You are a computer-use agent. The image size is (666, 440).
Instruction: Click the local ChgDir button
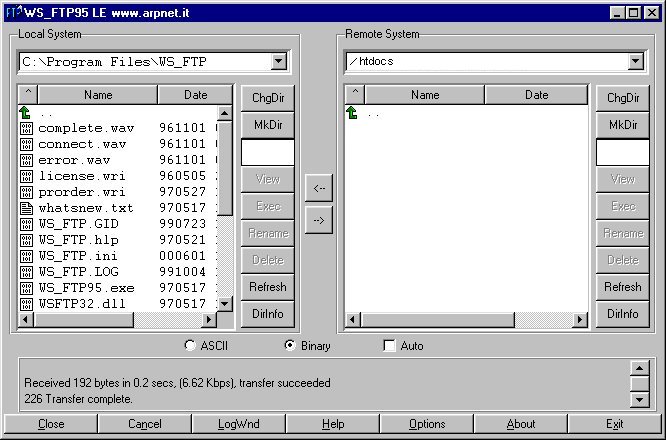click(267, 97)
